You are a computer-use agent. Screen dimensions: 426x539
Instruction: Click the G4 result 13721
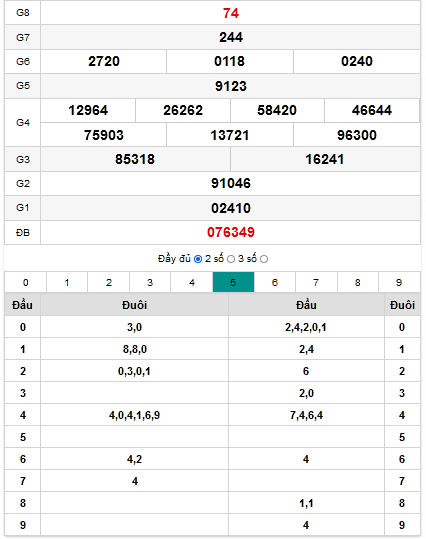coord(229,135)
